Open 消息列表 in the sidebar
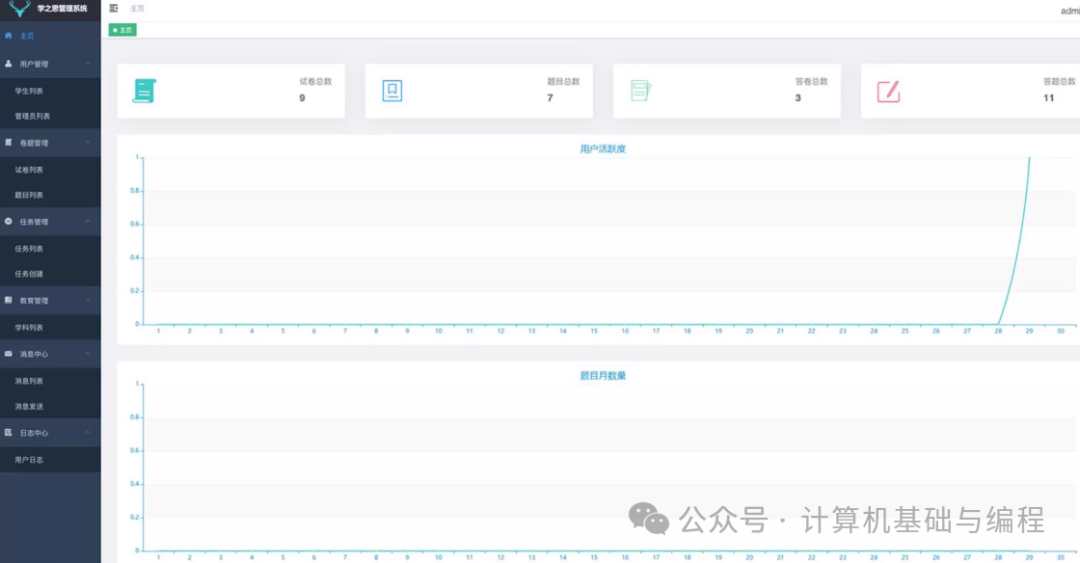Viewport: 1080px width, 563px height. (x=29, y=381)
